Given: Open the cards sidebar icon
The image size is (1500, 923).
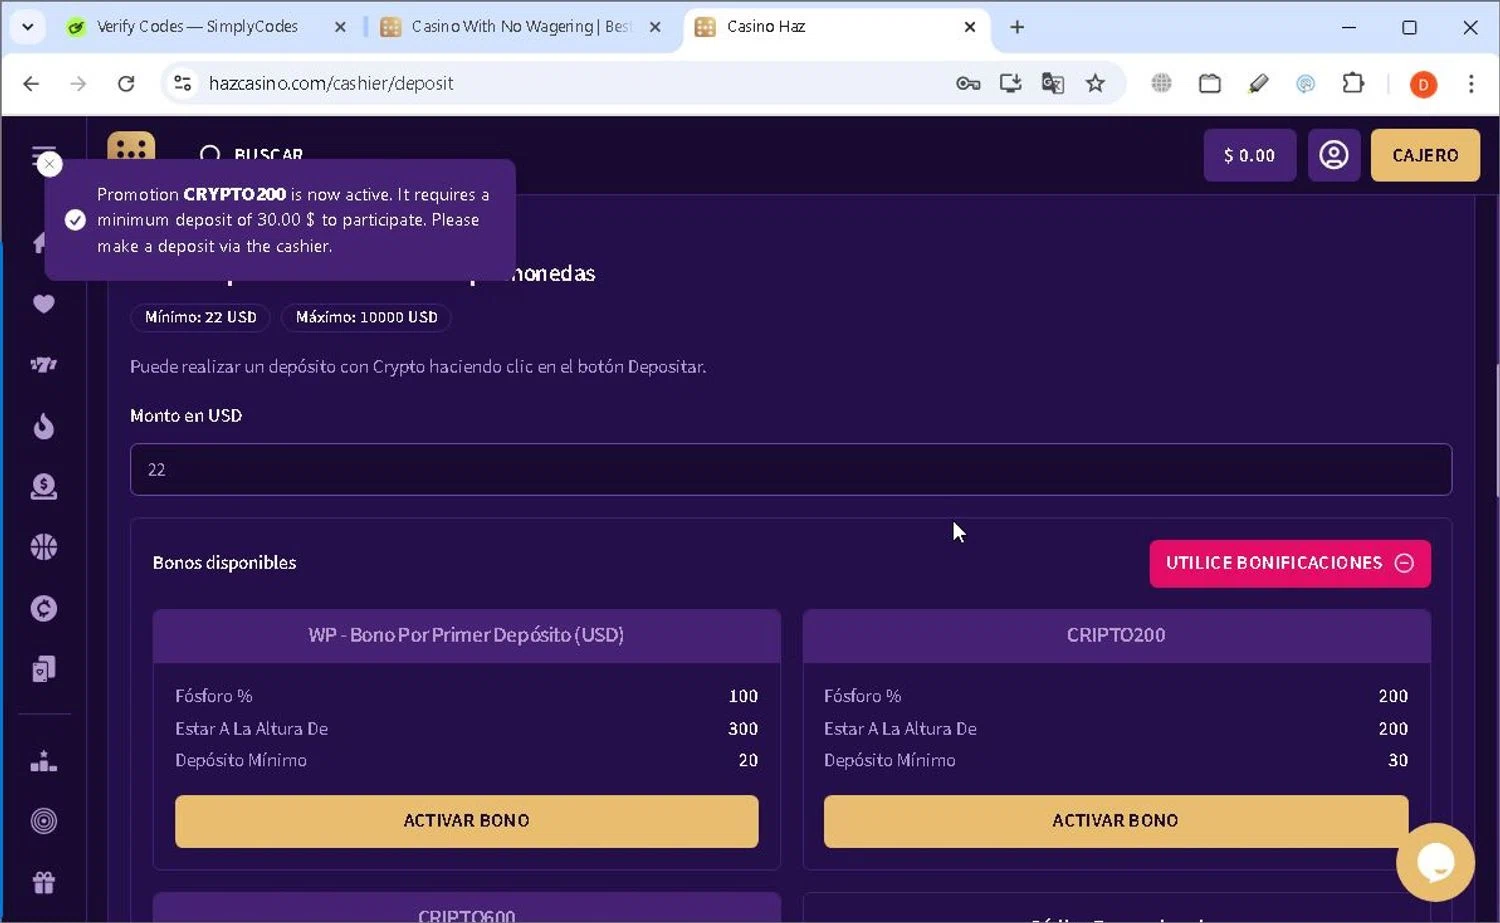Looking at the screenshot, I should 43,669.
